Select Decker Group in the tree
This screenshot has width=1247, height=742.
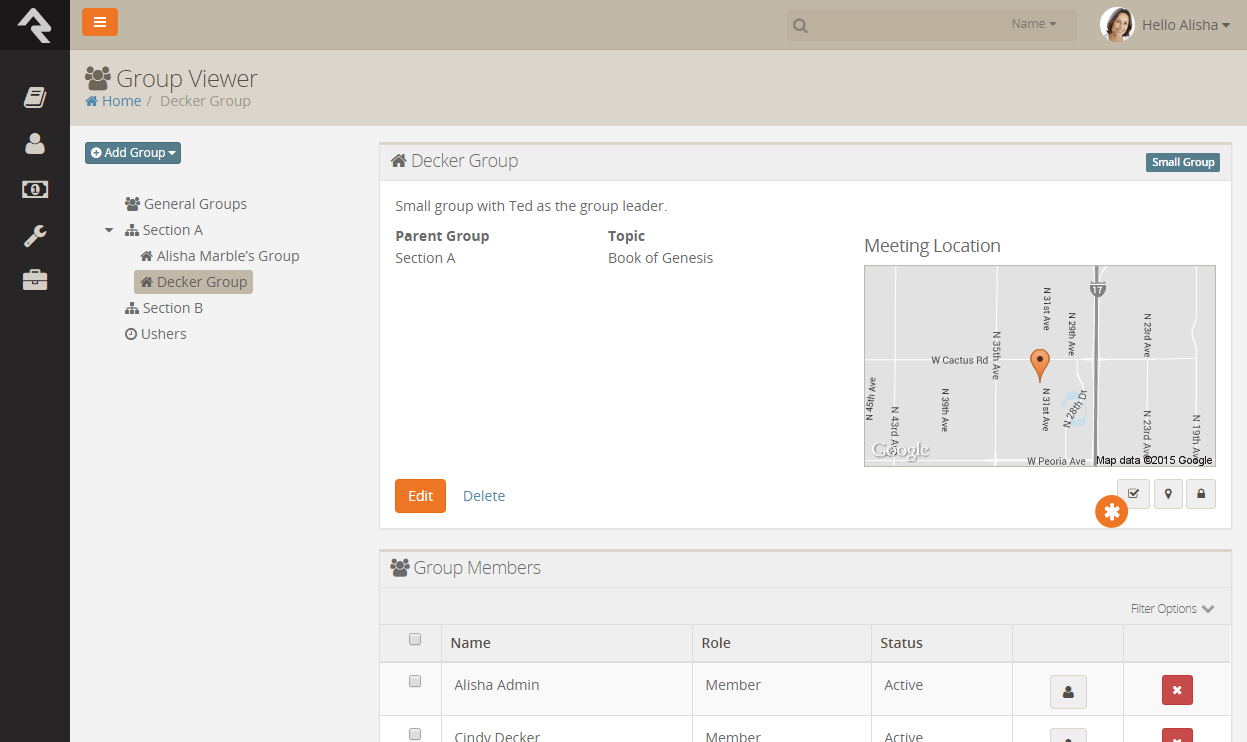coord(194,282)
